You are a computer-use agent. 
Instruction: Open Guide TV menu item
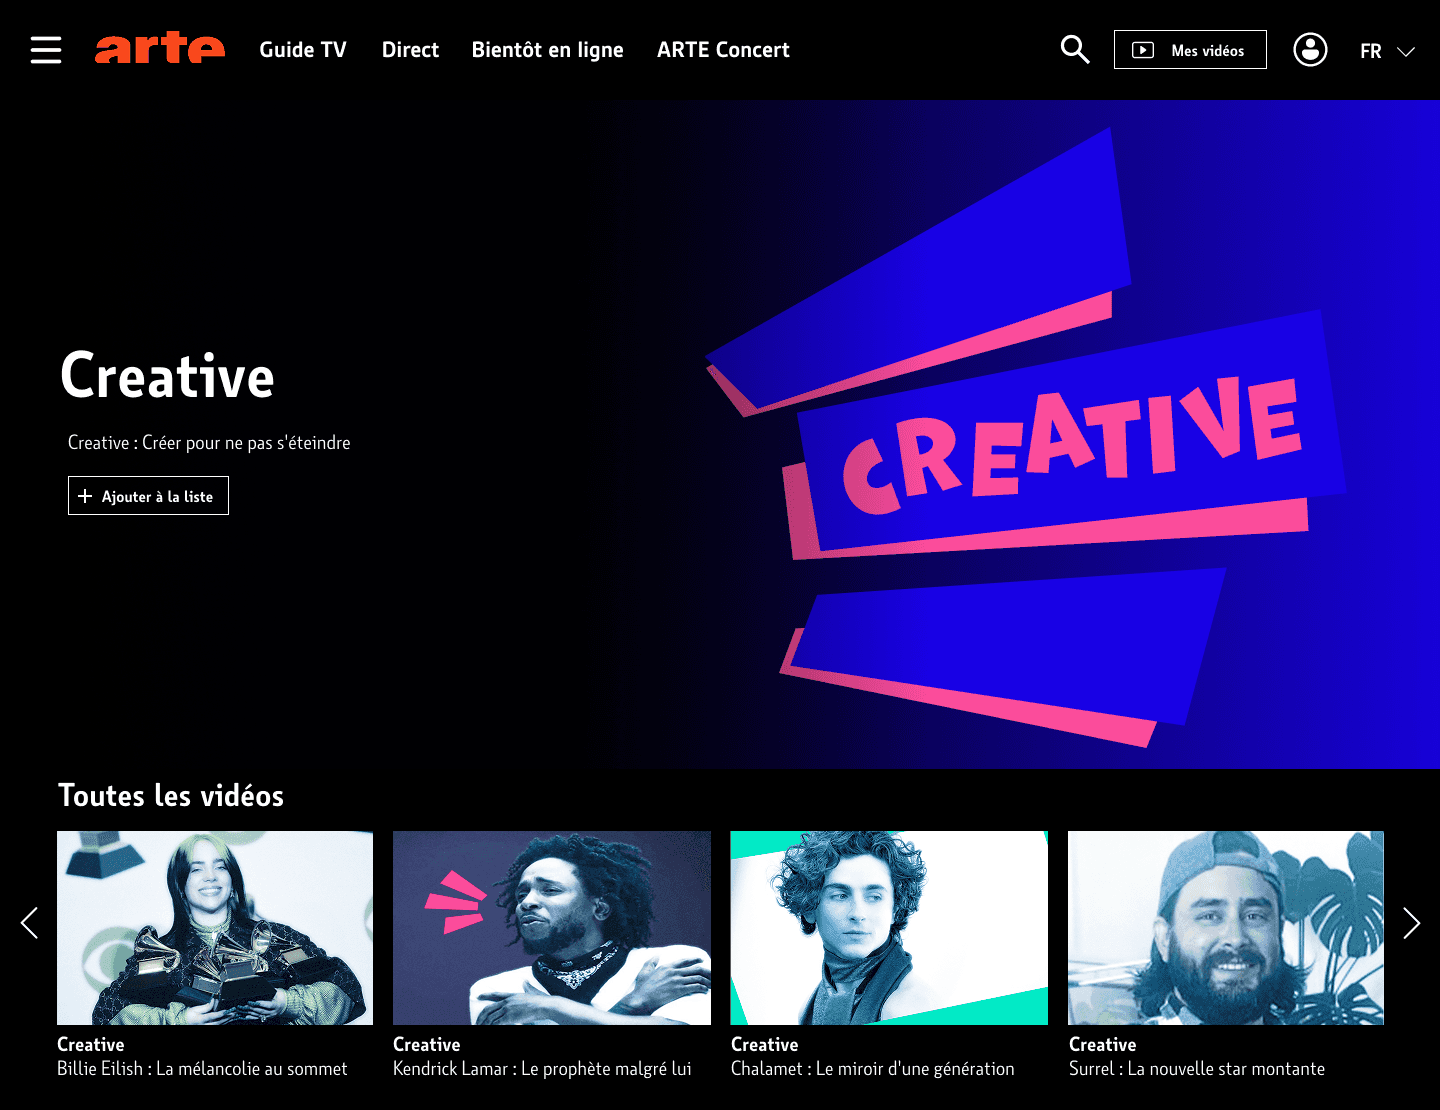click(x=303, y=50)
